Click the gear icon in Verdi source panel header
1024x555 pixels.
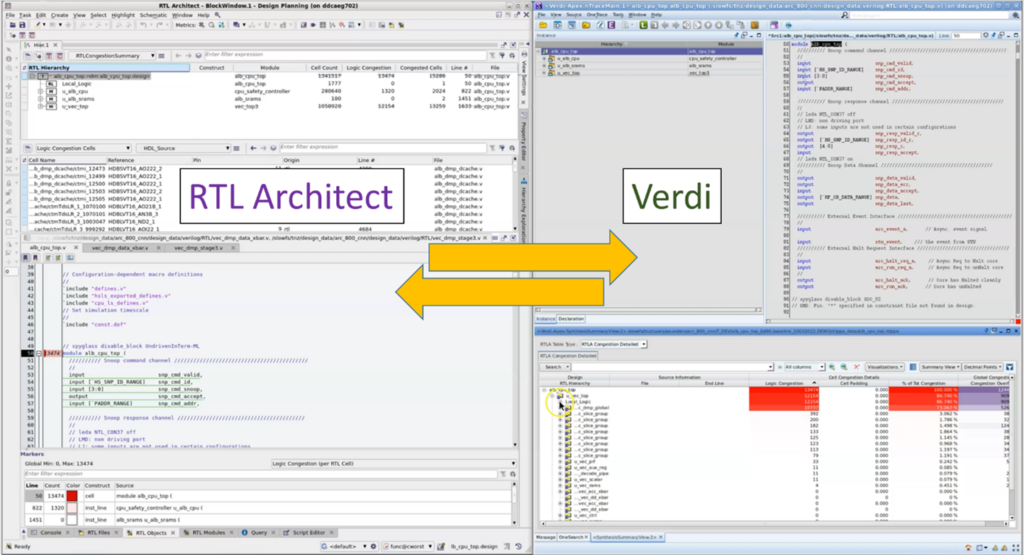pyautogui.click(x=985, y=35)
